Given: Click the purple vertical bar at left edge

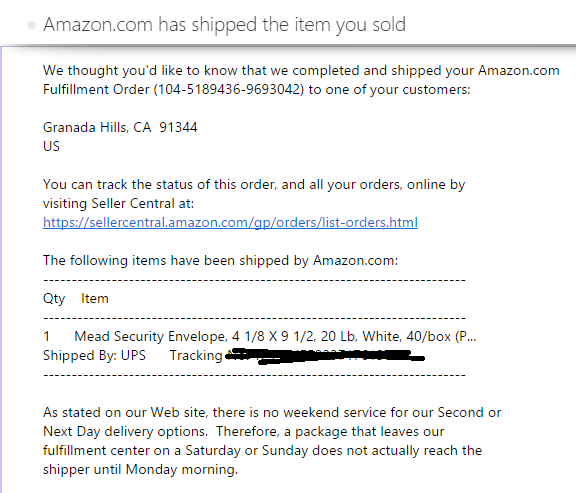Looking at the screenshot, I should pyautogui.click(x=1, y=270).
